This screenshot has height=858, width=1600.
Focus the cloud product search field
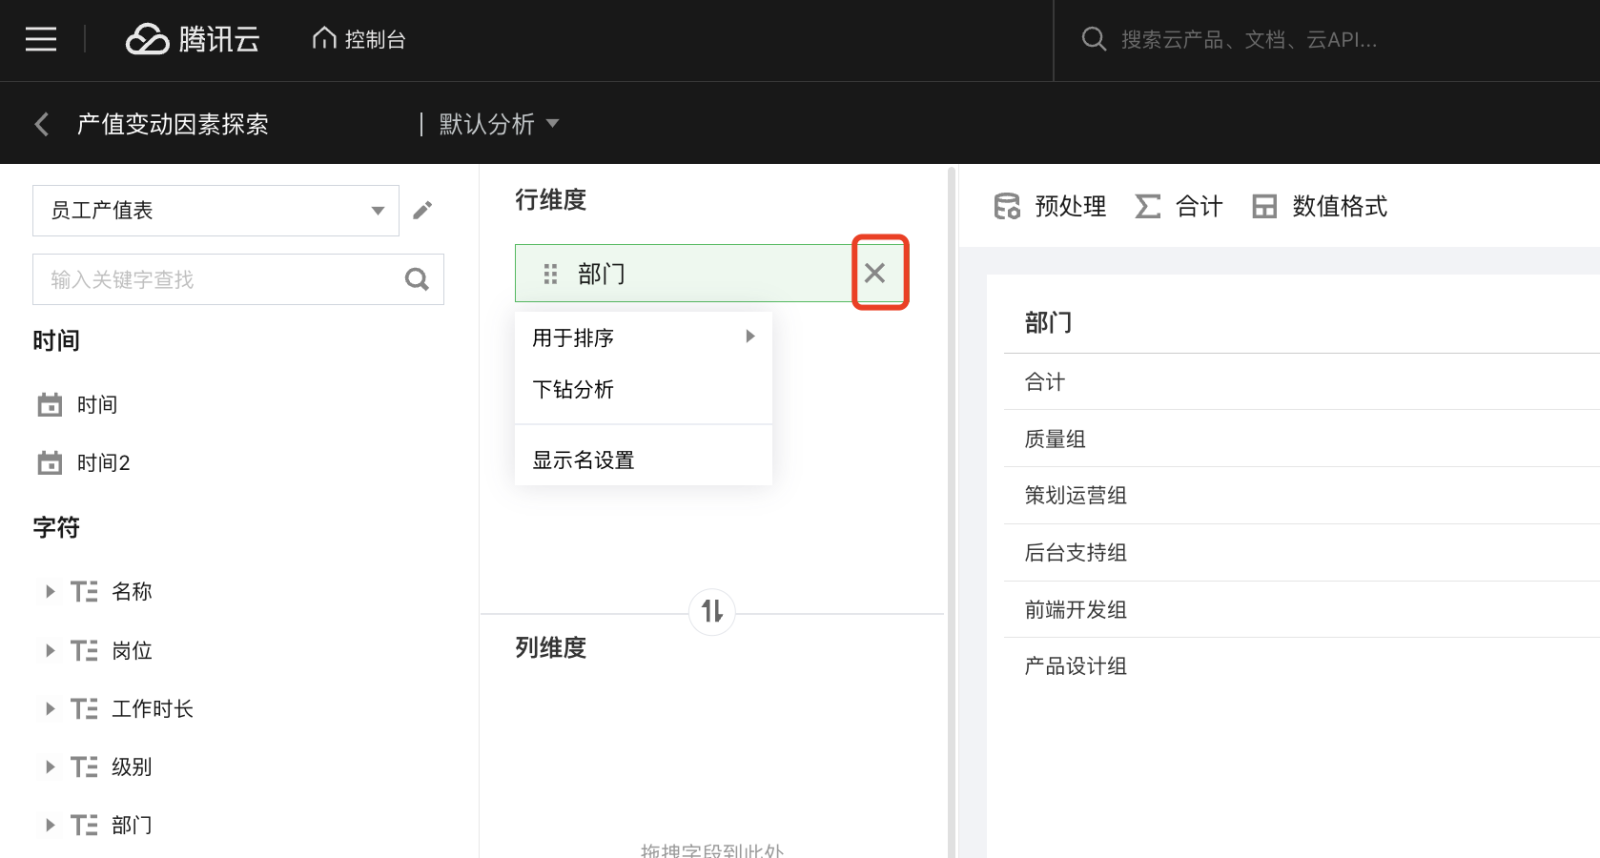(1249, 39)
